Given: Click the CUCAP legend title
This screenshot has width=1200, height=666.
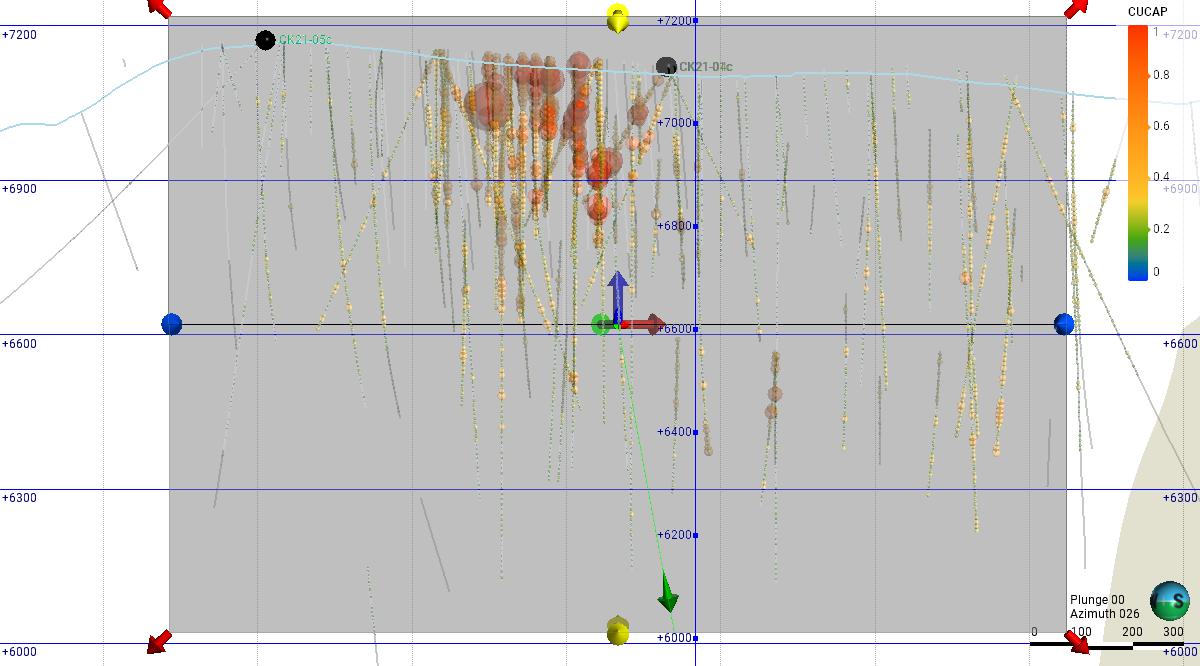Looking at the screenshot, I should [1147, 11].
